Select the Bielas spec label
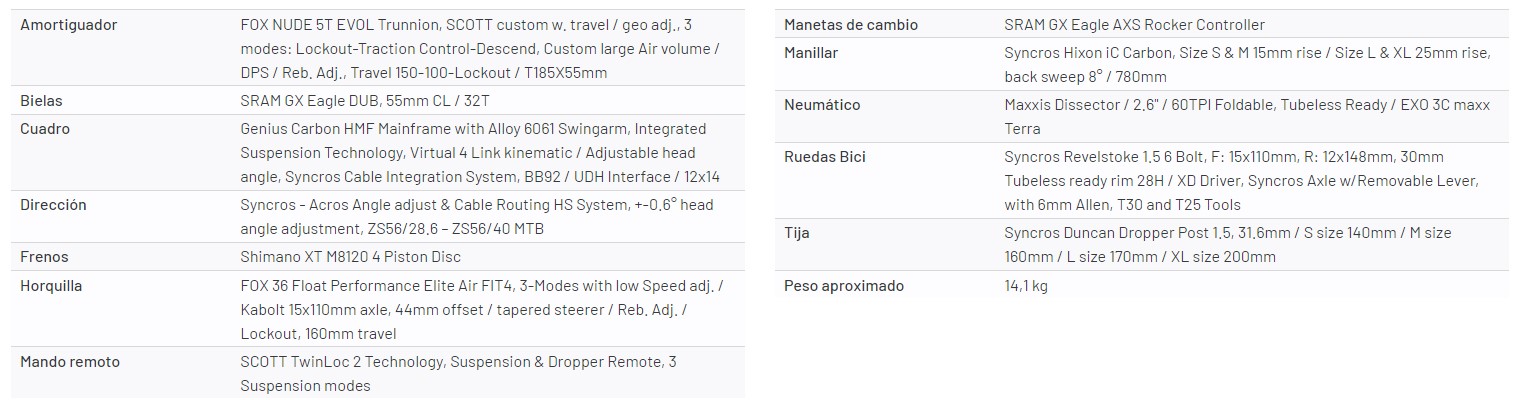The image size is (1518, 400). click(x=42, y=101)
